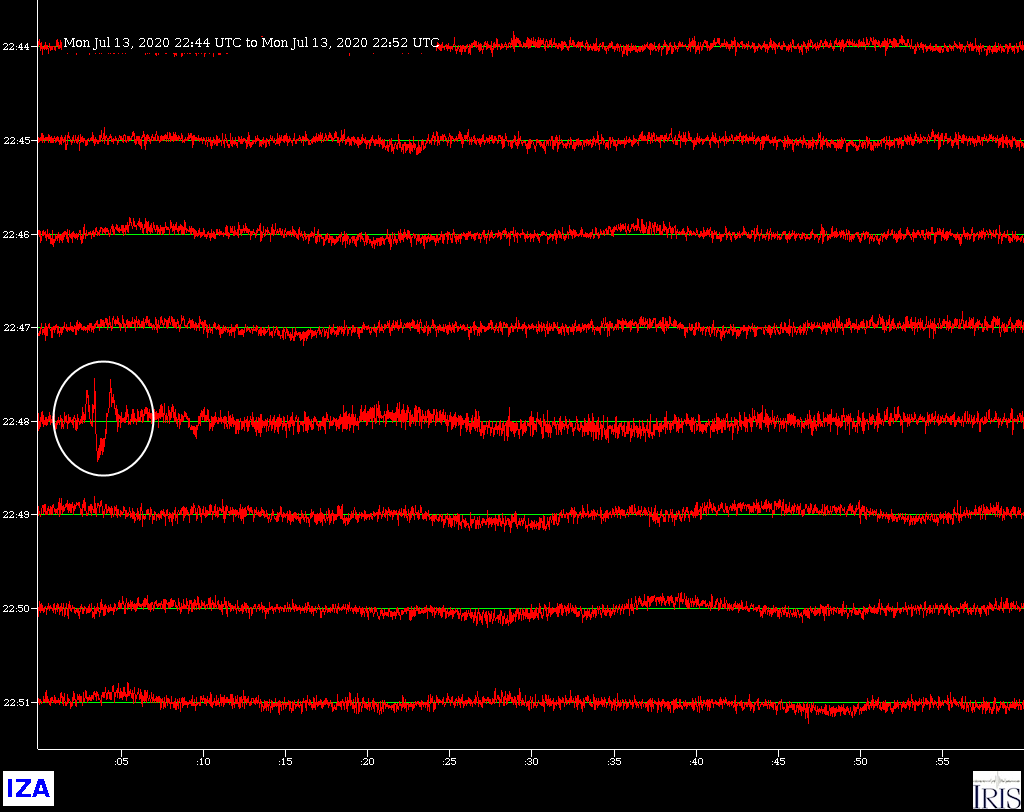Click the :50 seconds axis tick

coord(859,762)
